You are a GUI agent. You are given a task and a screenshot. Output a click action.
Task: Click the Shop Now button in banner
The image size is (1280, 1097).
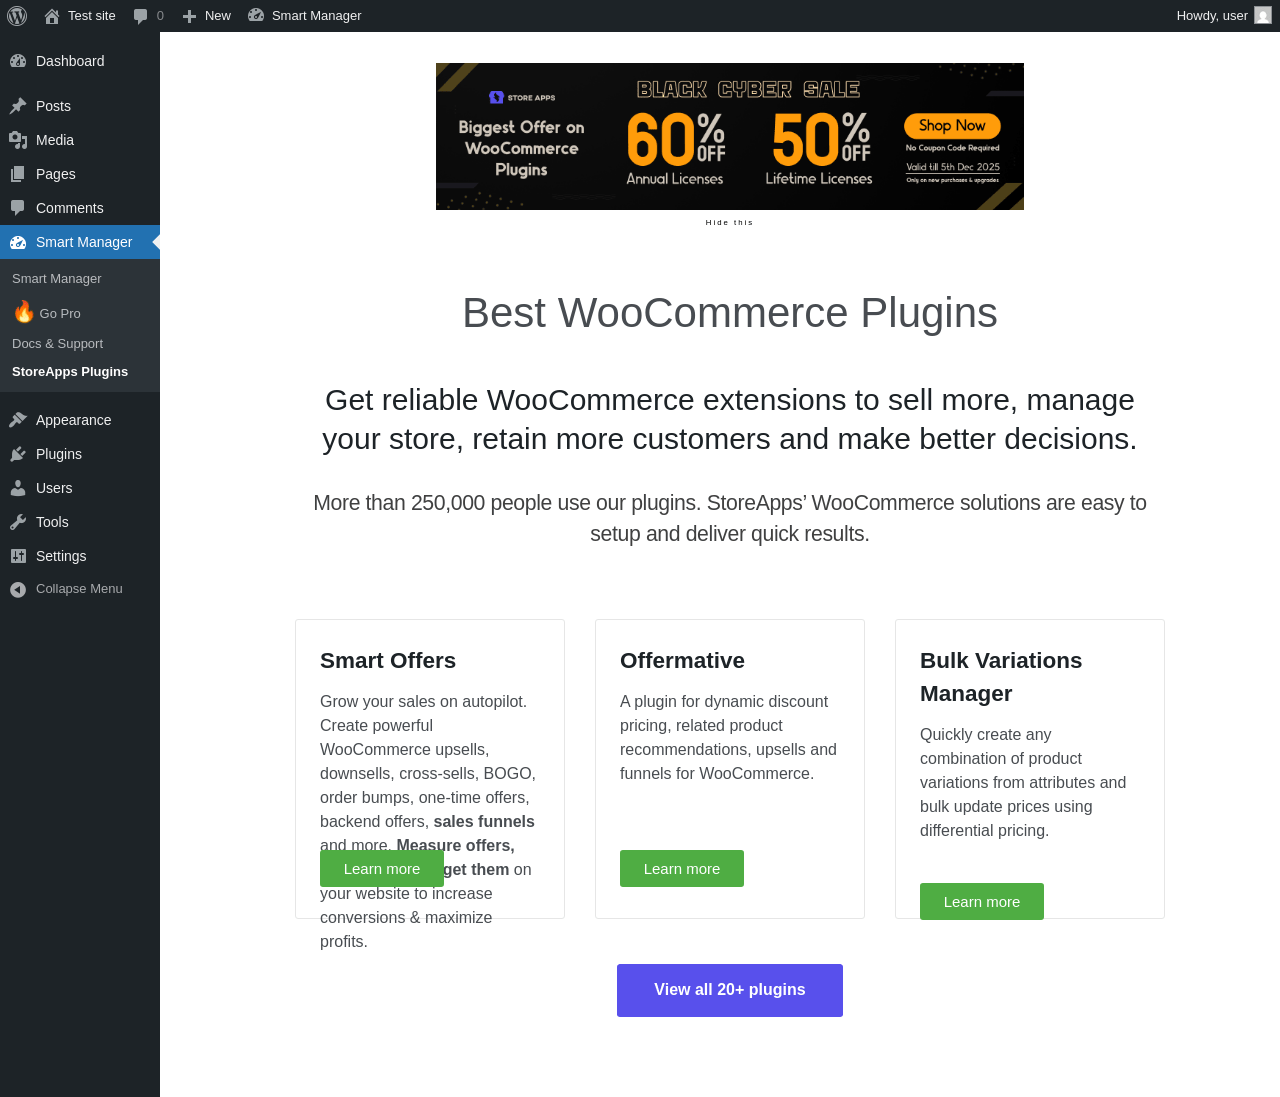click(x=952, y=126)
